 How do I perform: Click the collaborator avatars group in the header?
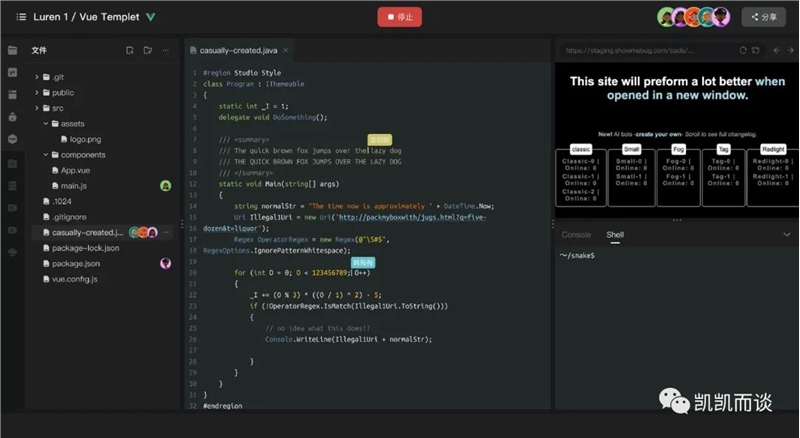693,17
